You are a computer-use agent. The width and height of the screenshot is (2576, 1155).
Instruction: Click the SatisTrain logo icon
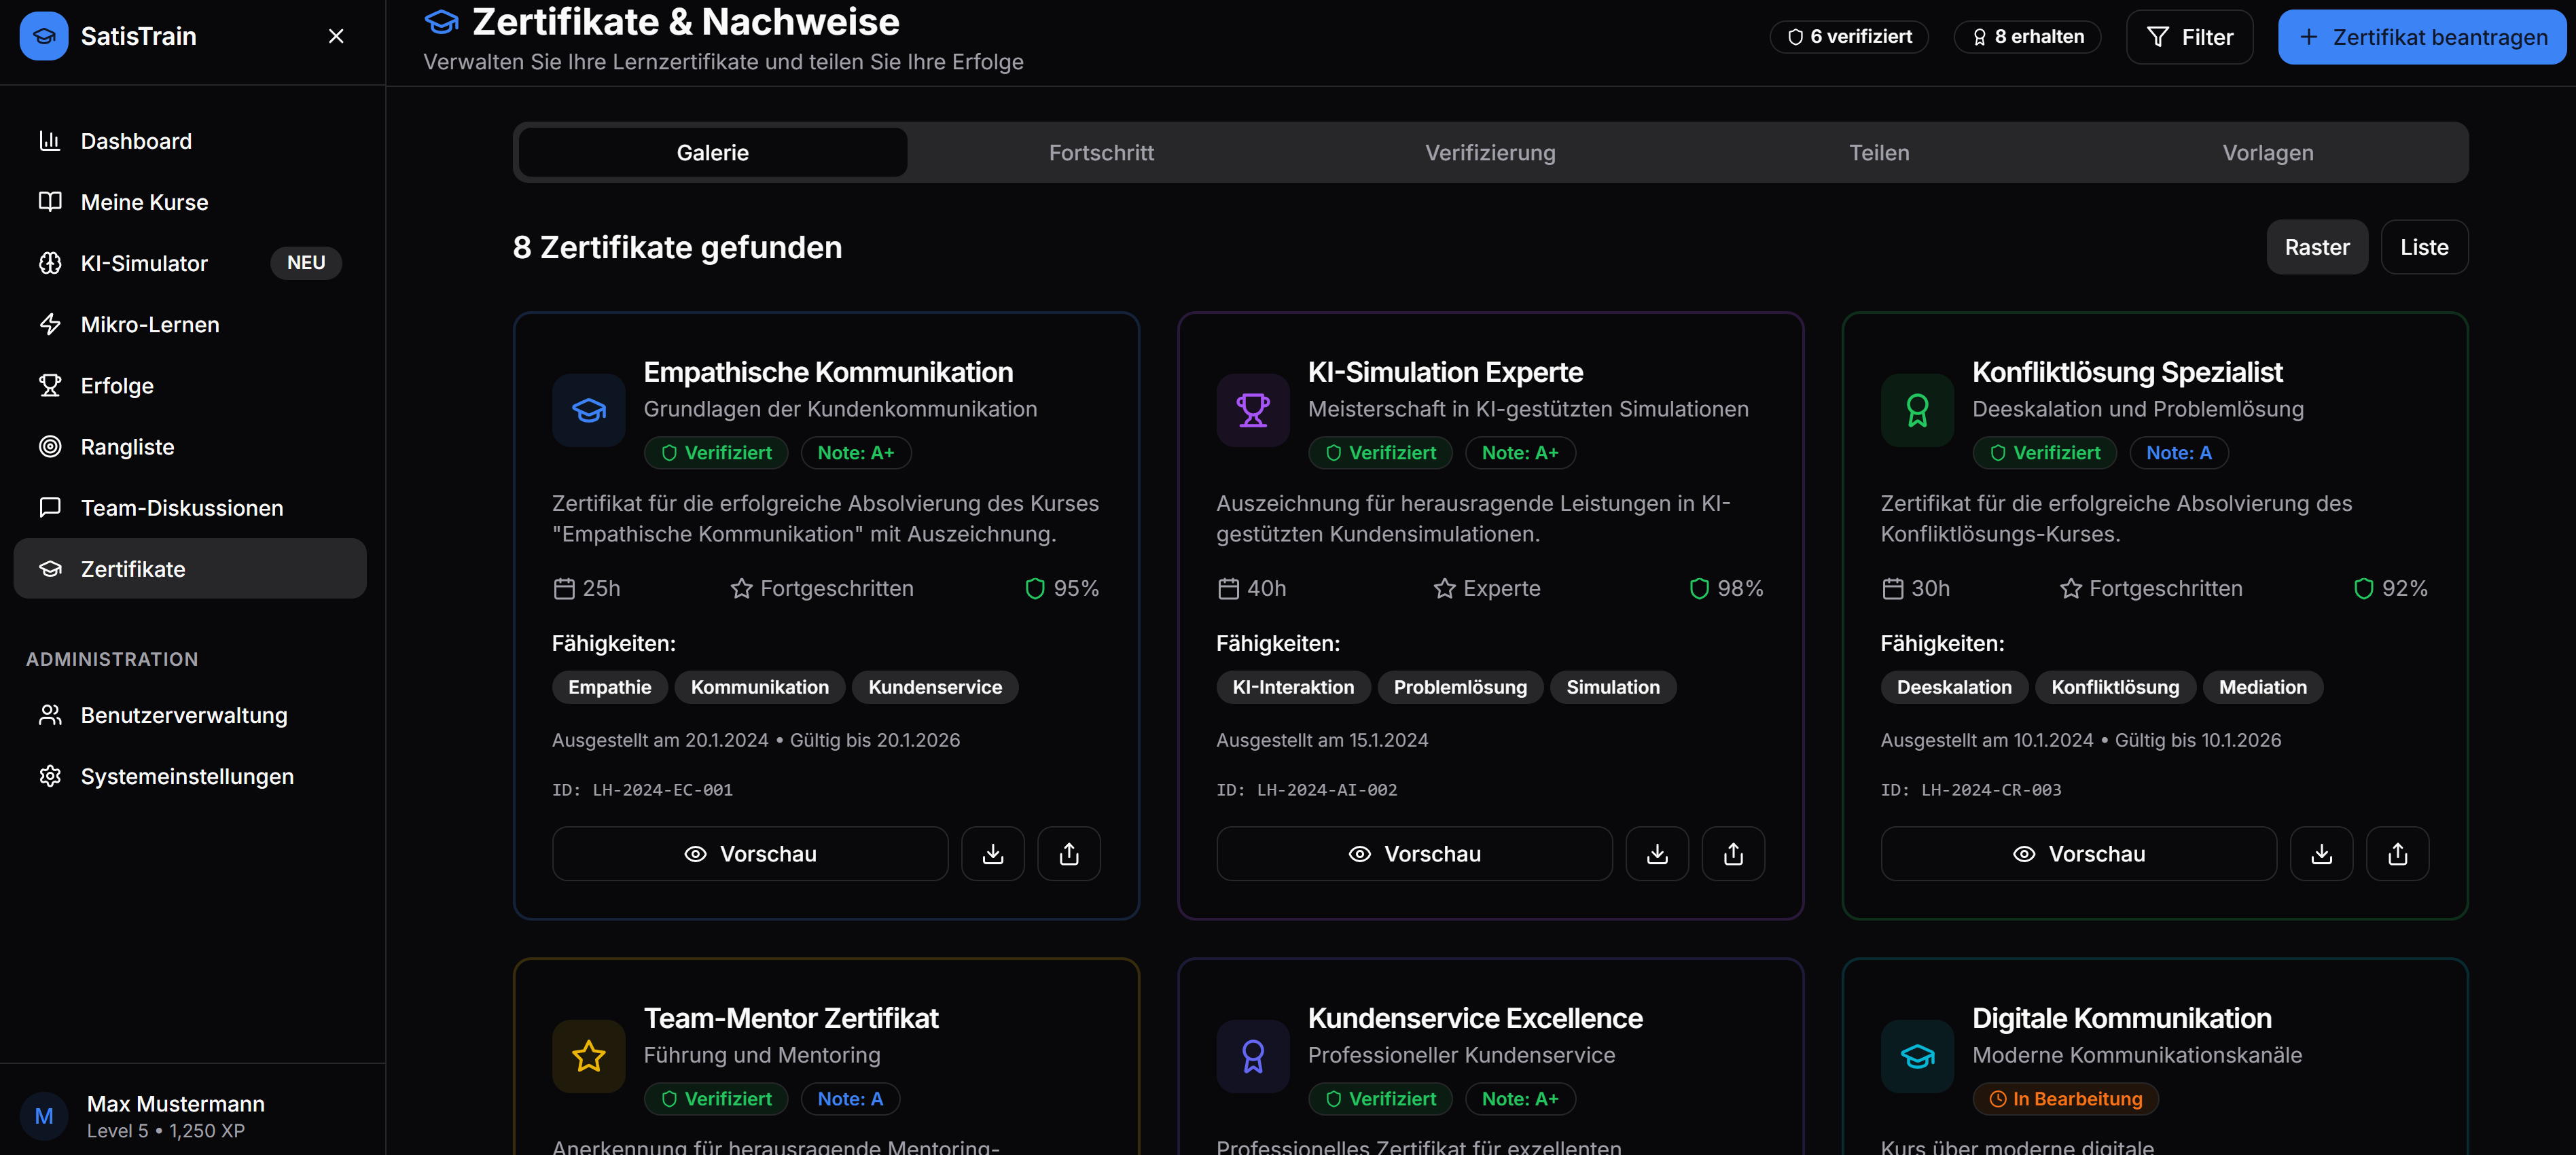coord(44,37)
